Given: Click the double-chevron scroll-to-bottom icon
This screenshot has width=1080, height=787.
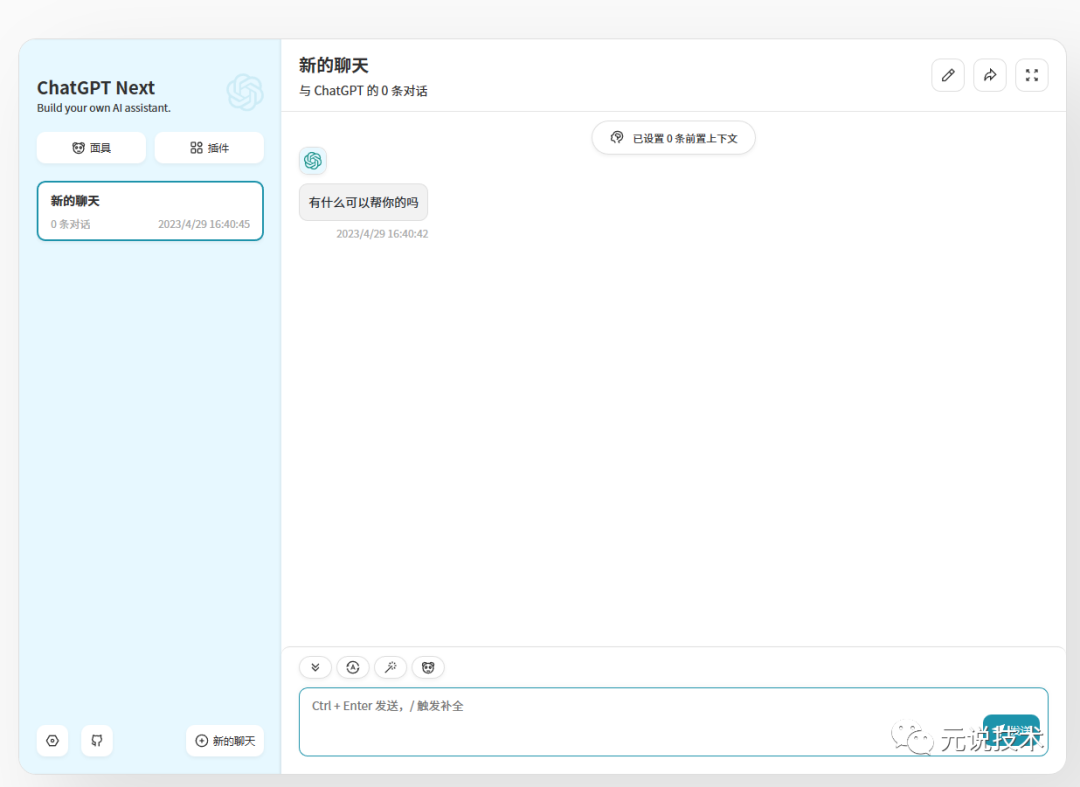Looking at the screenshot, I should [x=315, y=667].
